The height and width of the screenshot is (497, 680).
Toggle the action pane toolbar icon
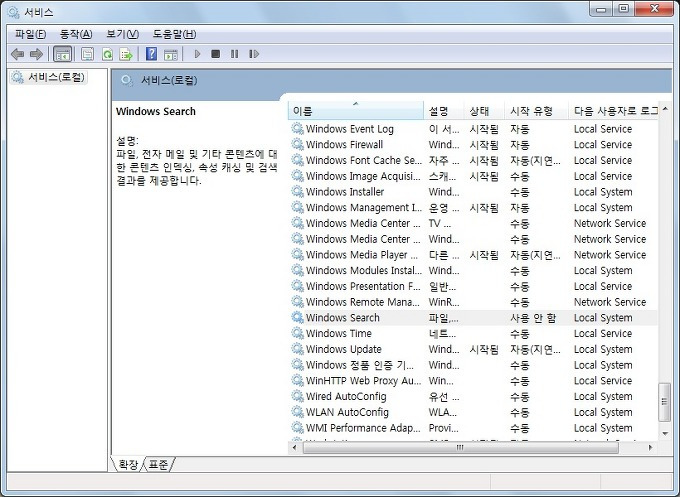(171, 54)
